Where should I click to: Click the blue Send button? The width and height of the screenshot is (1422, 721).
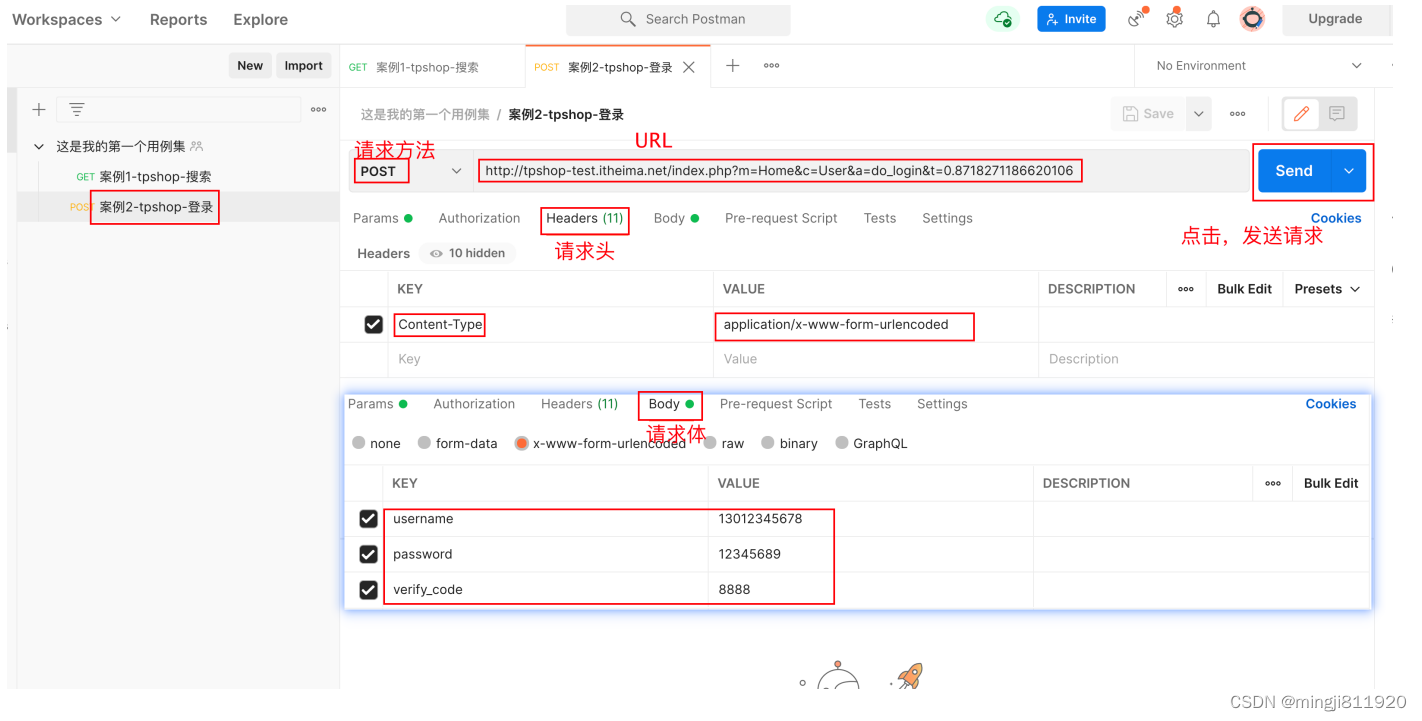(x=1294, y=171)
